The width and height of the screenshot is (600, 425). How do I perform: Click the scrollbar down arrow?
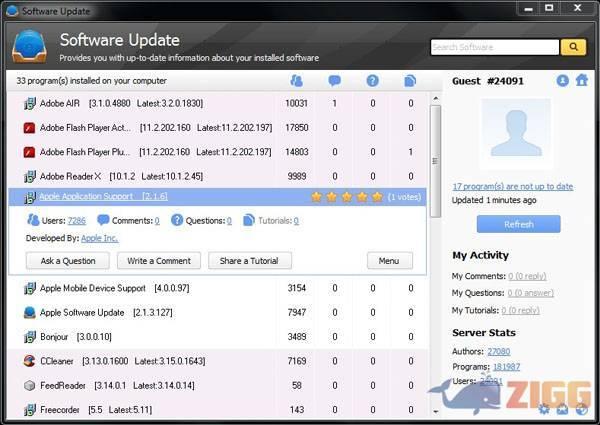pyautogui.click(x=435, y=411)
